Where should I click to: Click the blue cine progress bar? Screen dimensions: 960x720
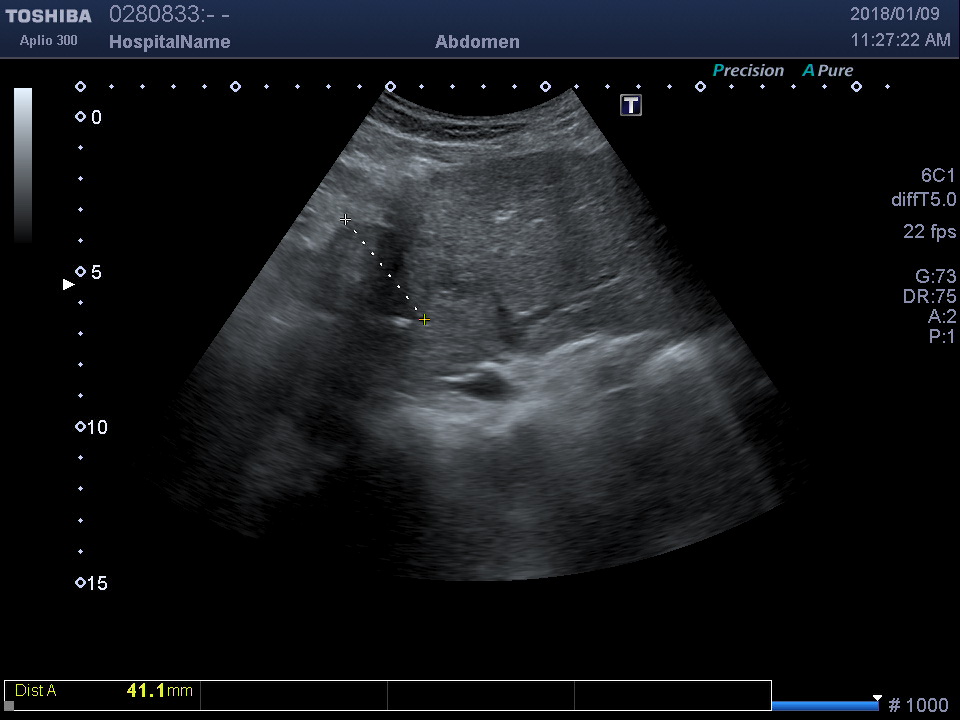tap(825, 706)
